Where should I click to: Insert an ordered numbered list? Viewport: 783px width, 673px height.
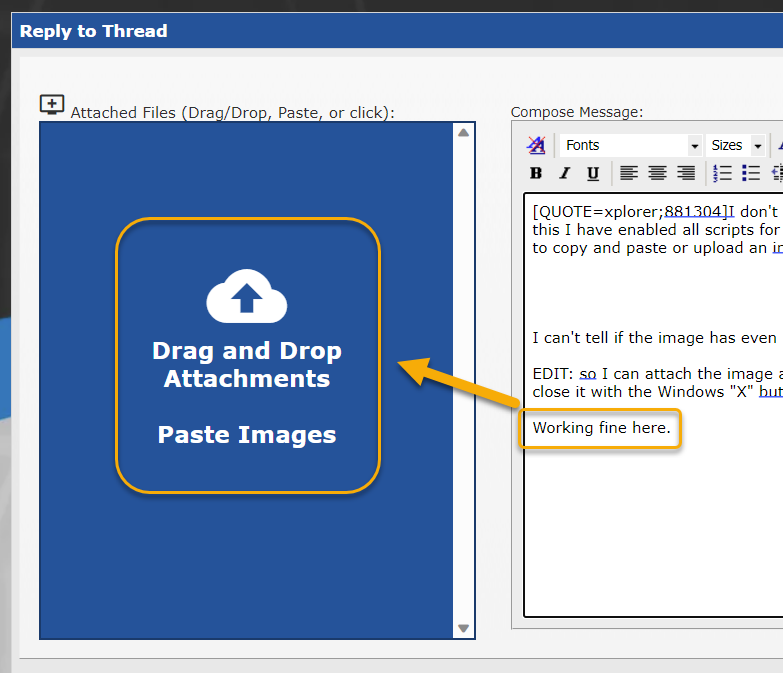pos(722,173)
